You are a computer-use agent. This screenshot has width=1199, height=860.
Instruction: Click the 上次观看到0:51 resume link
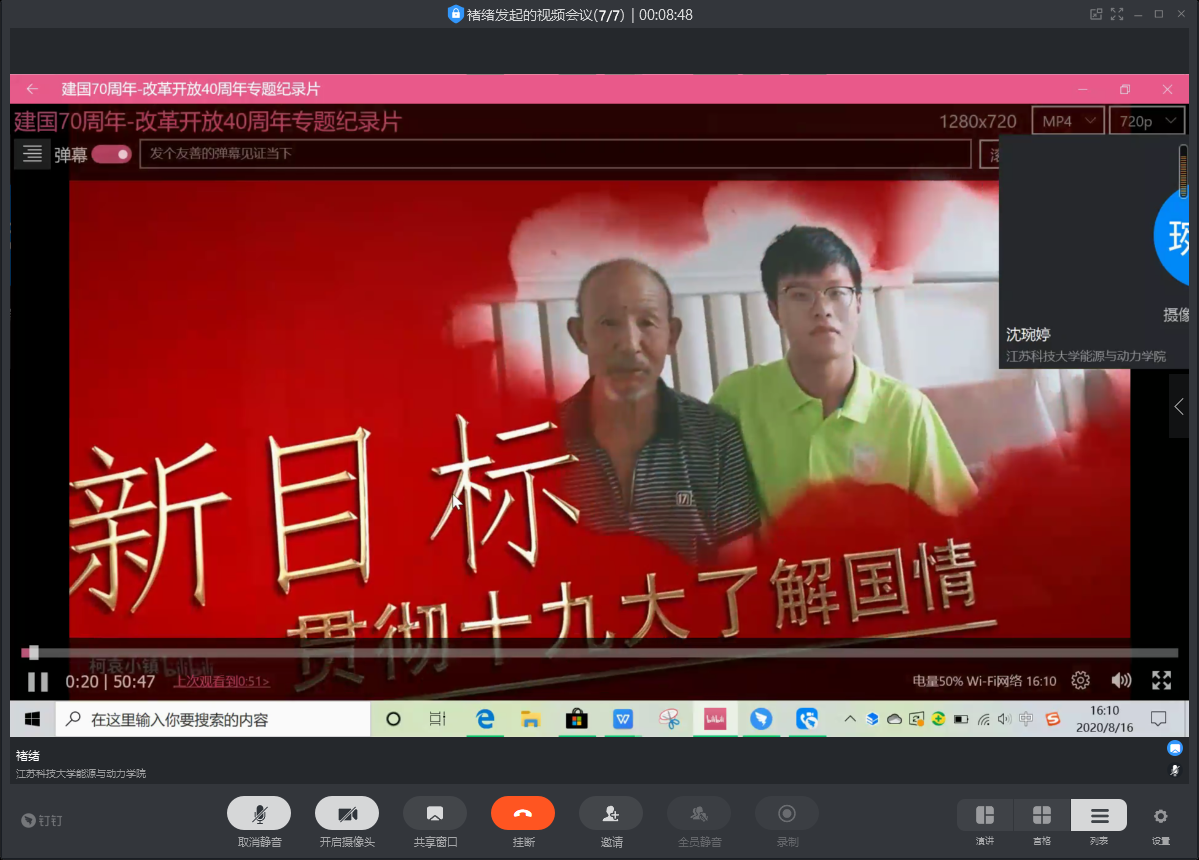221,682
